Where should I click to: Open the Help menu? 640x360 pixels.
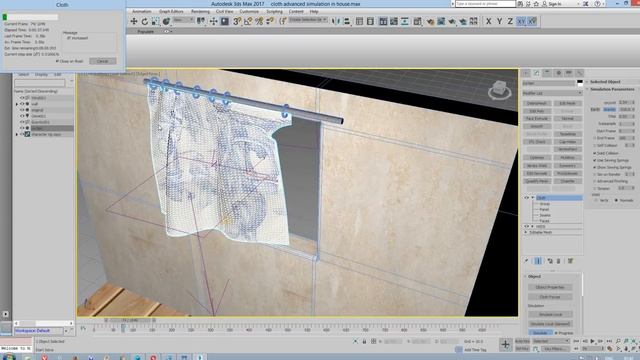click(x=314, y=11)
